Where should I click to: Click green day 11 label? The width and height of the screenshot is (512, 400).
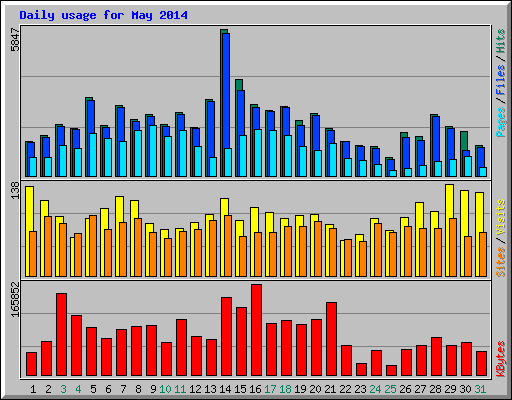[180, 389]
